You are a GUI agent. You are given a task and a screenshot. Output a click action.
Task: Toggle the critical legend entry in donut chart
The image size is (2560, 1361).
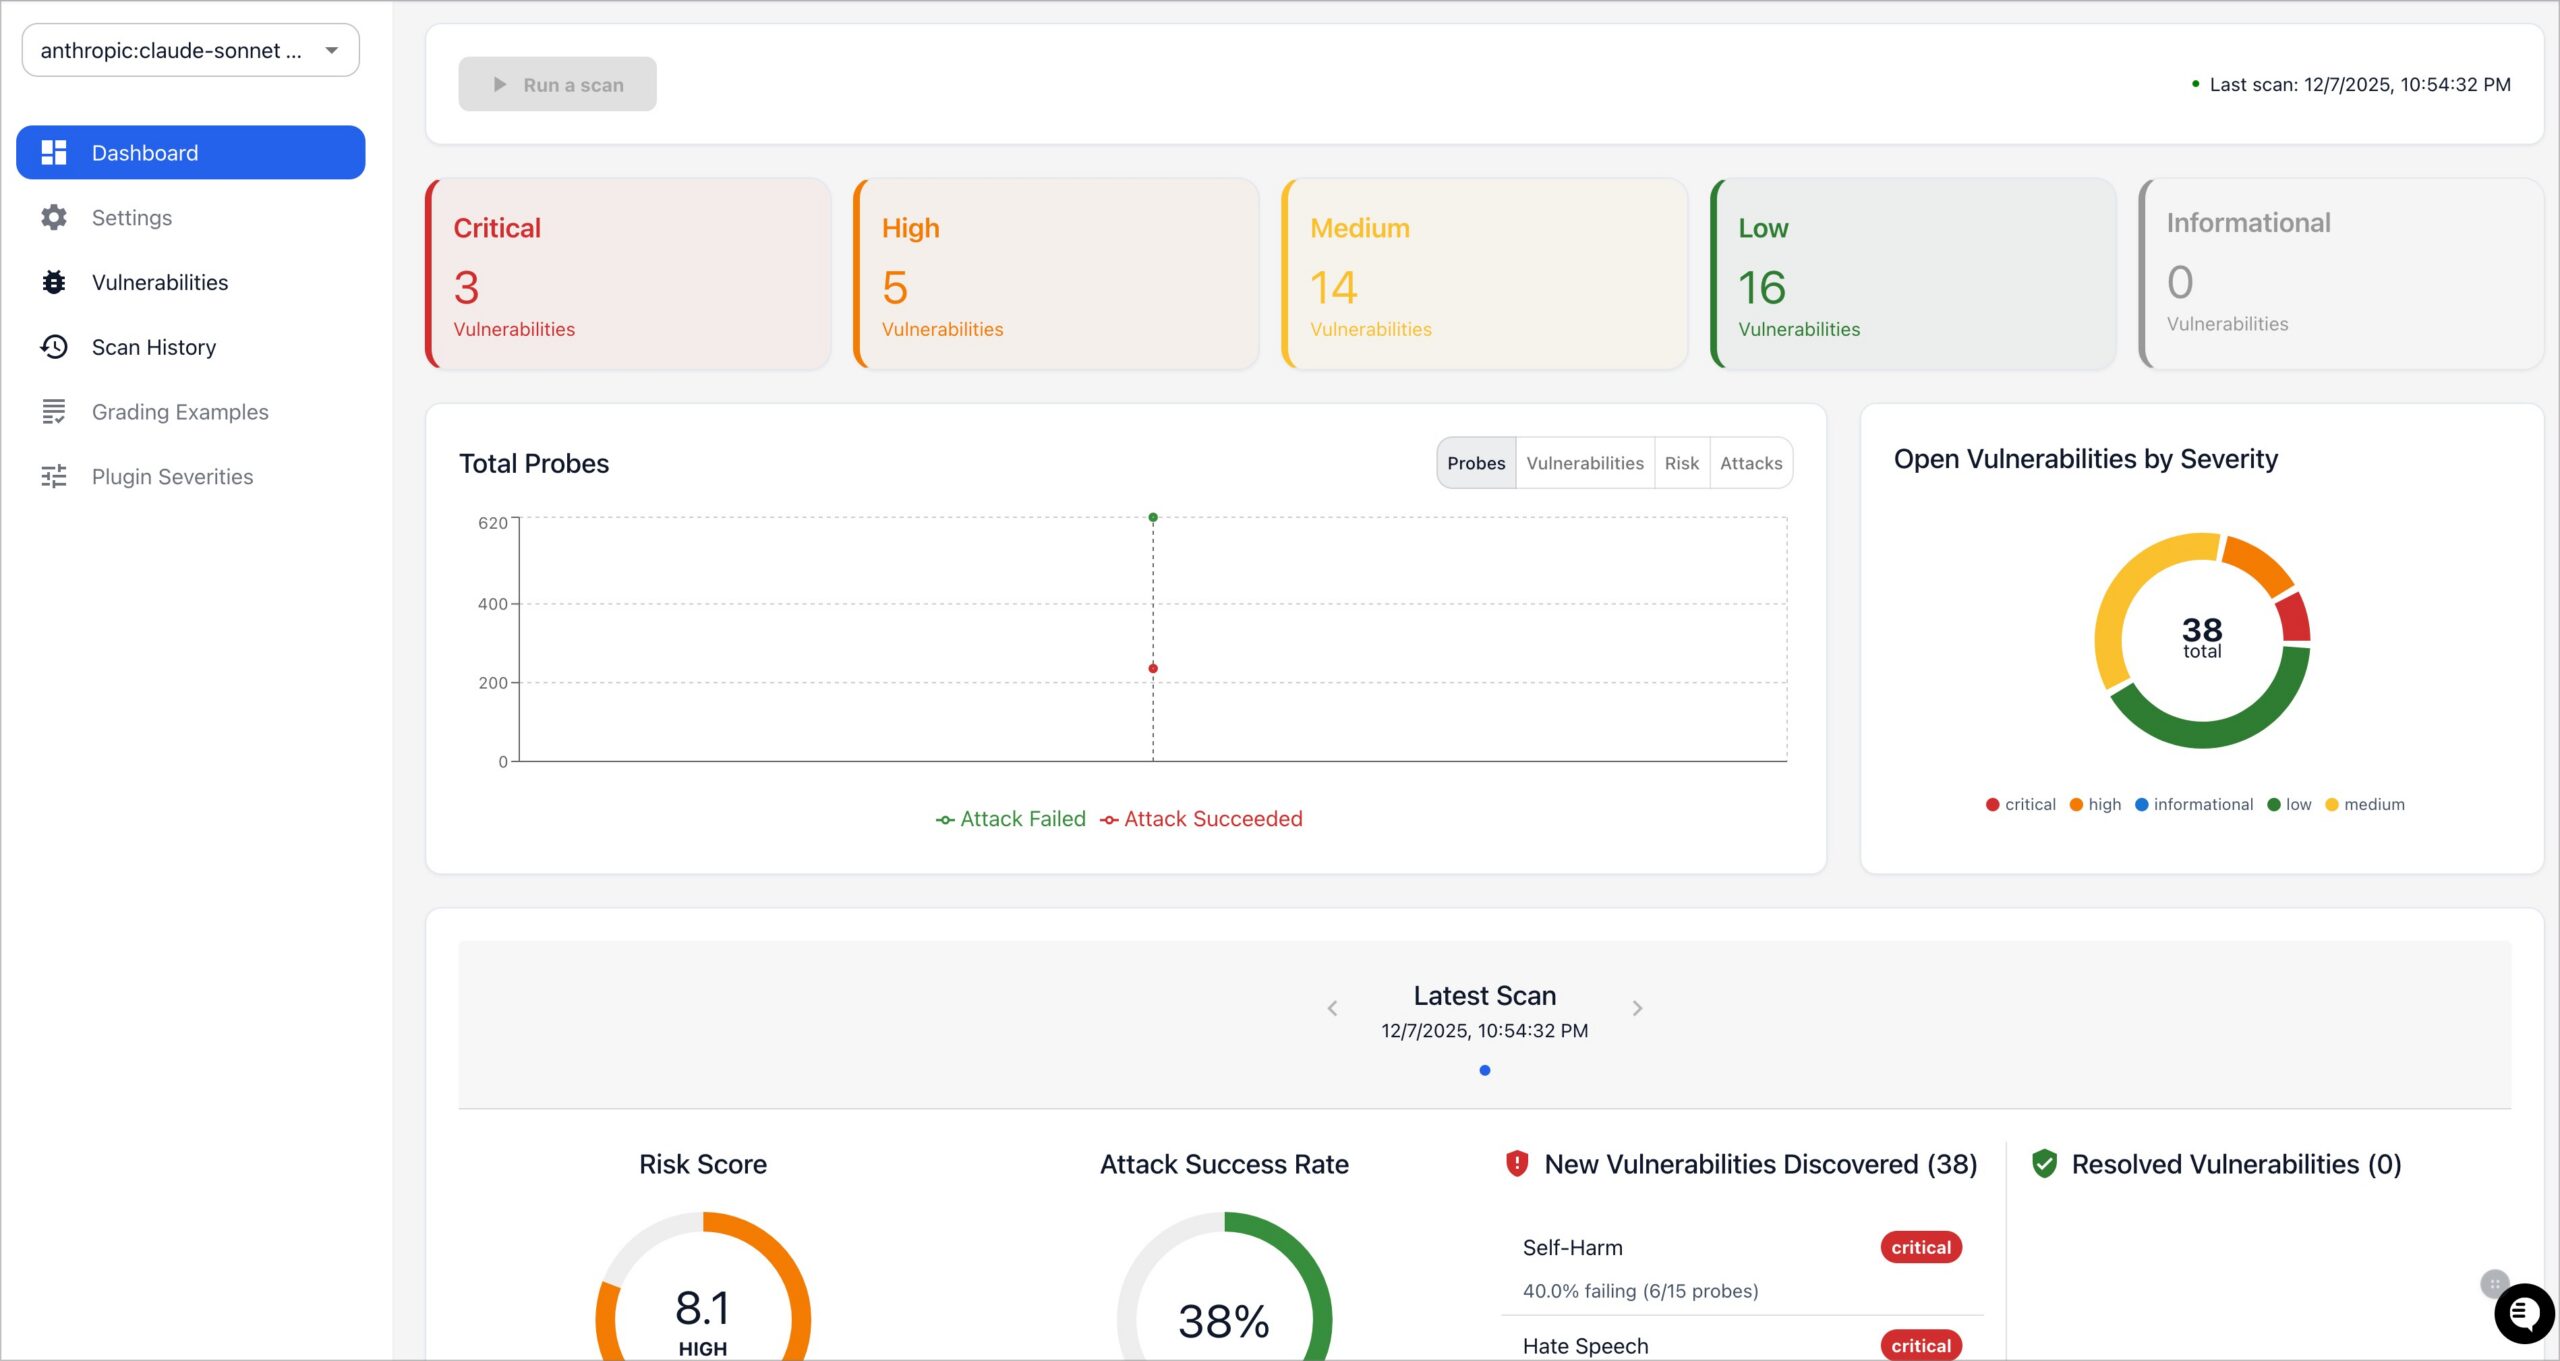tap(2020, 804)
